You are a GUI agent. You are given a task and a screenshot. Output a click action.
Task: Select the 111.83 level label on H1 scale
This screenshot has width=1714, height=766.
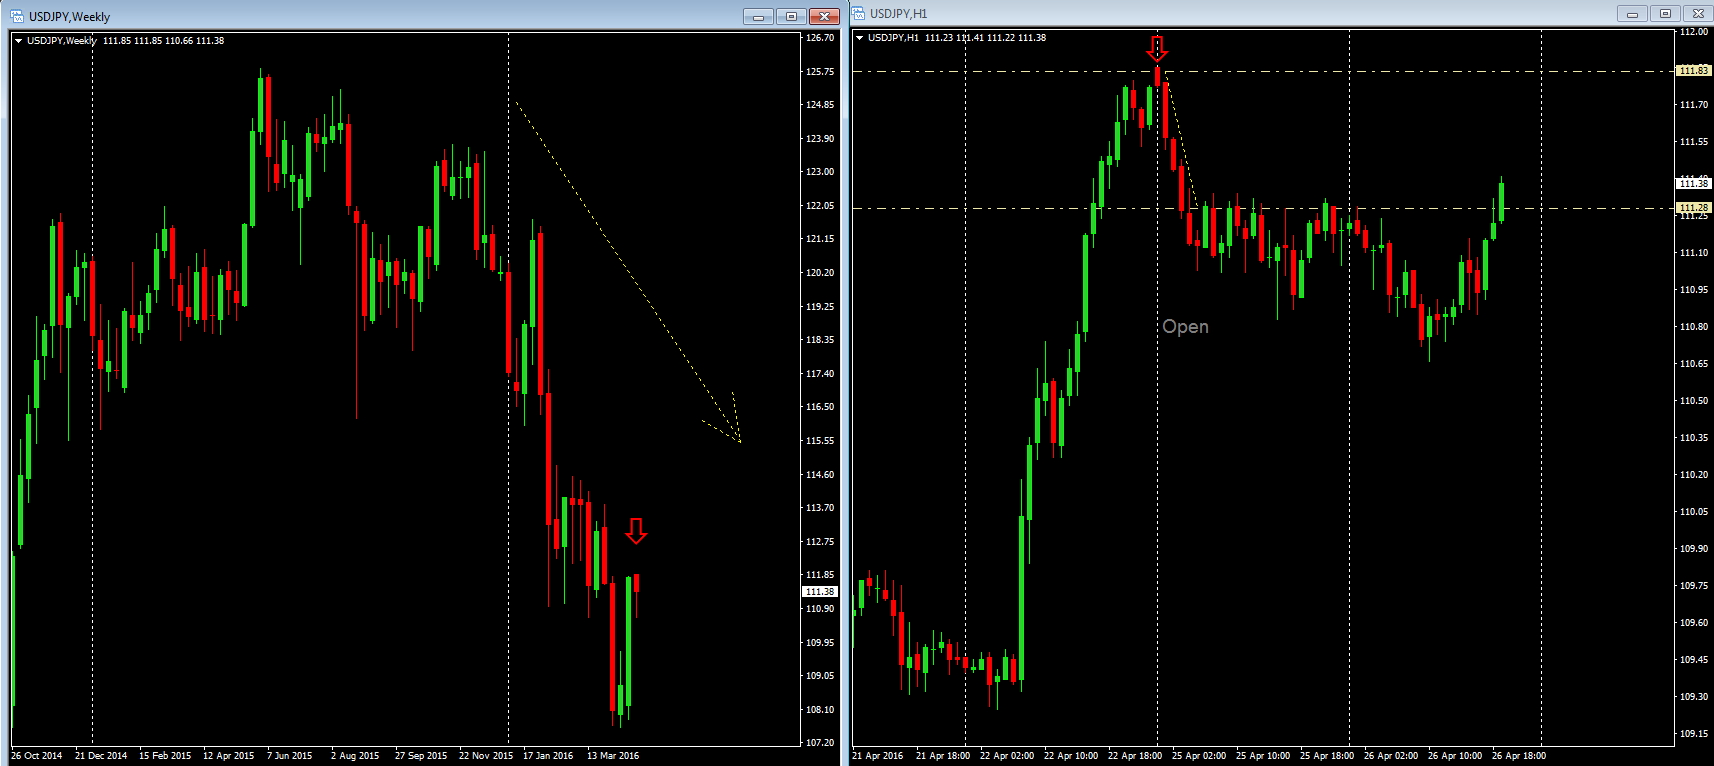(1694, 71)
